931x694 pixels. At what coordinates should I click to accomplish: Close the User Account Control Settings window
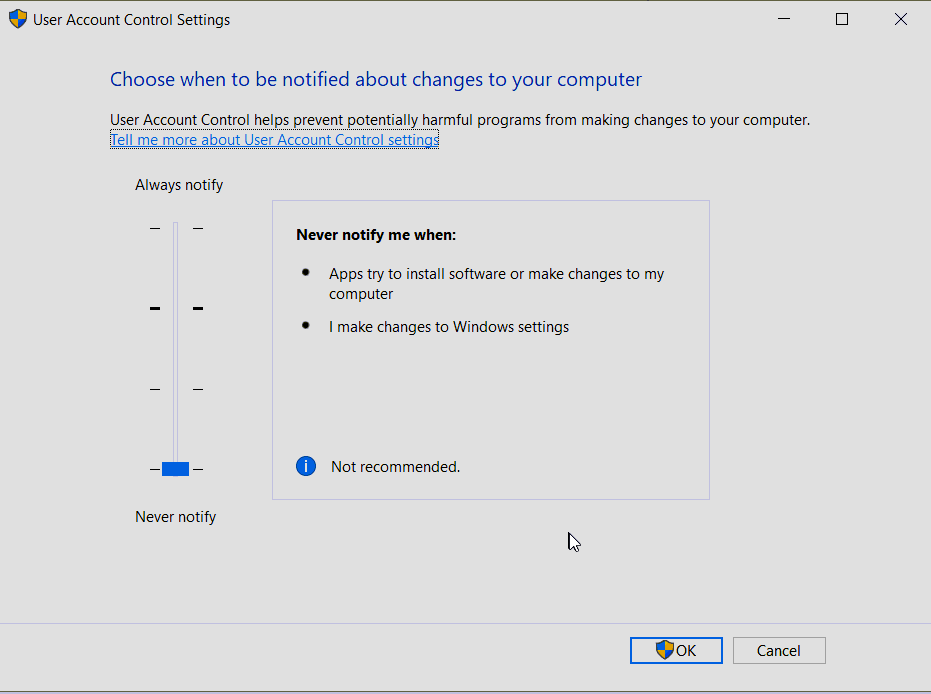901,19
